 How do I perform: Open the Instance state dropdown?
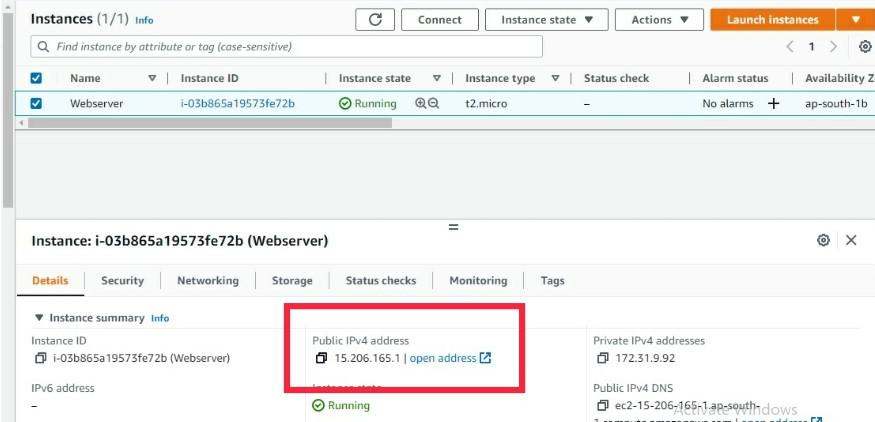547,20
